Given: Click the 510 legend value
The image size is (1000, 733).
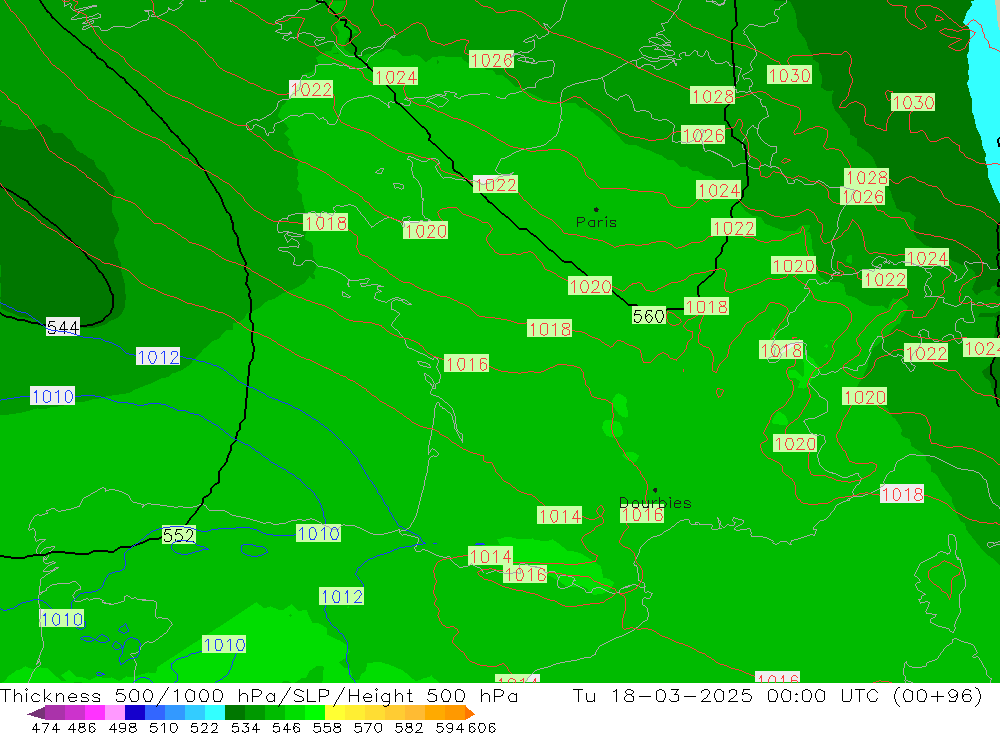Looking at the screenshot, I should coord(163,727).
